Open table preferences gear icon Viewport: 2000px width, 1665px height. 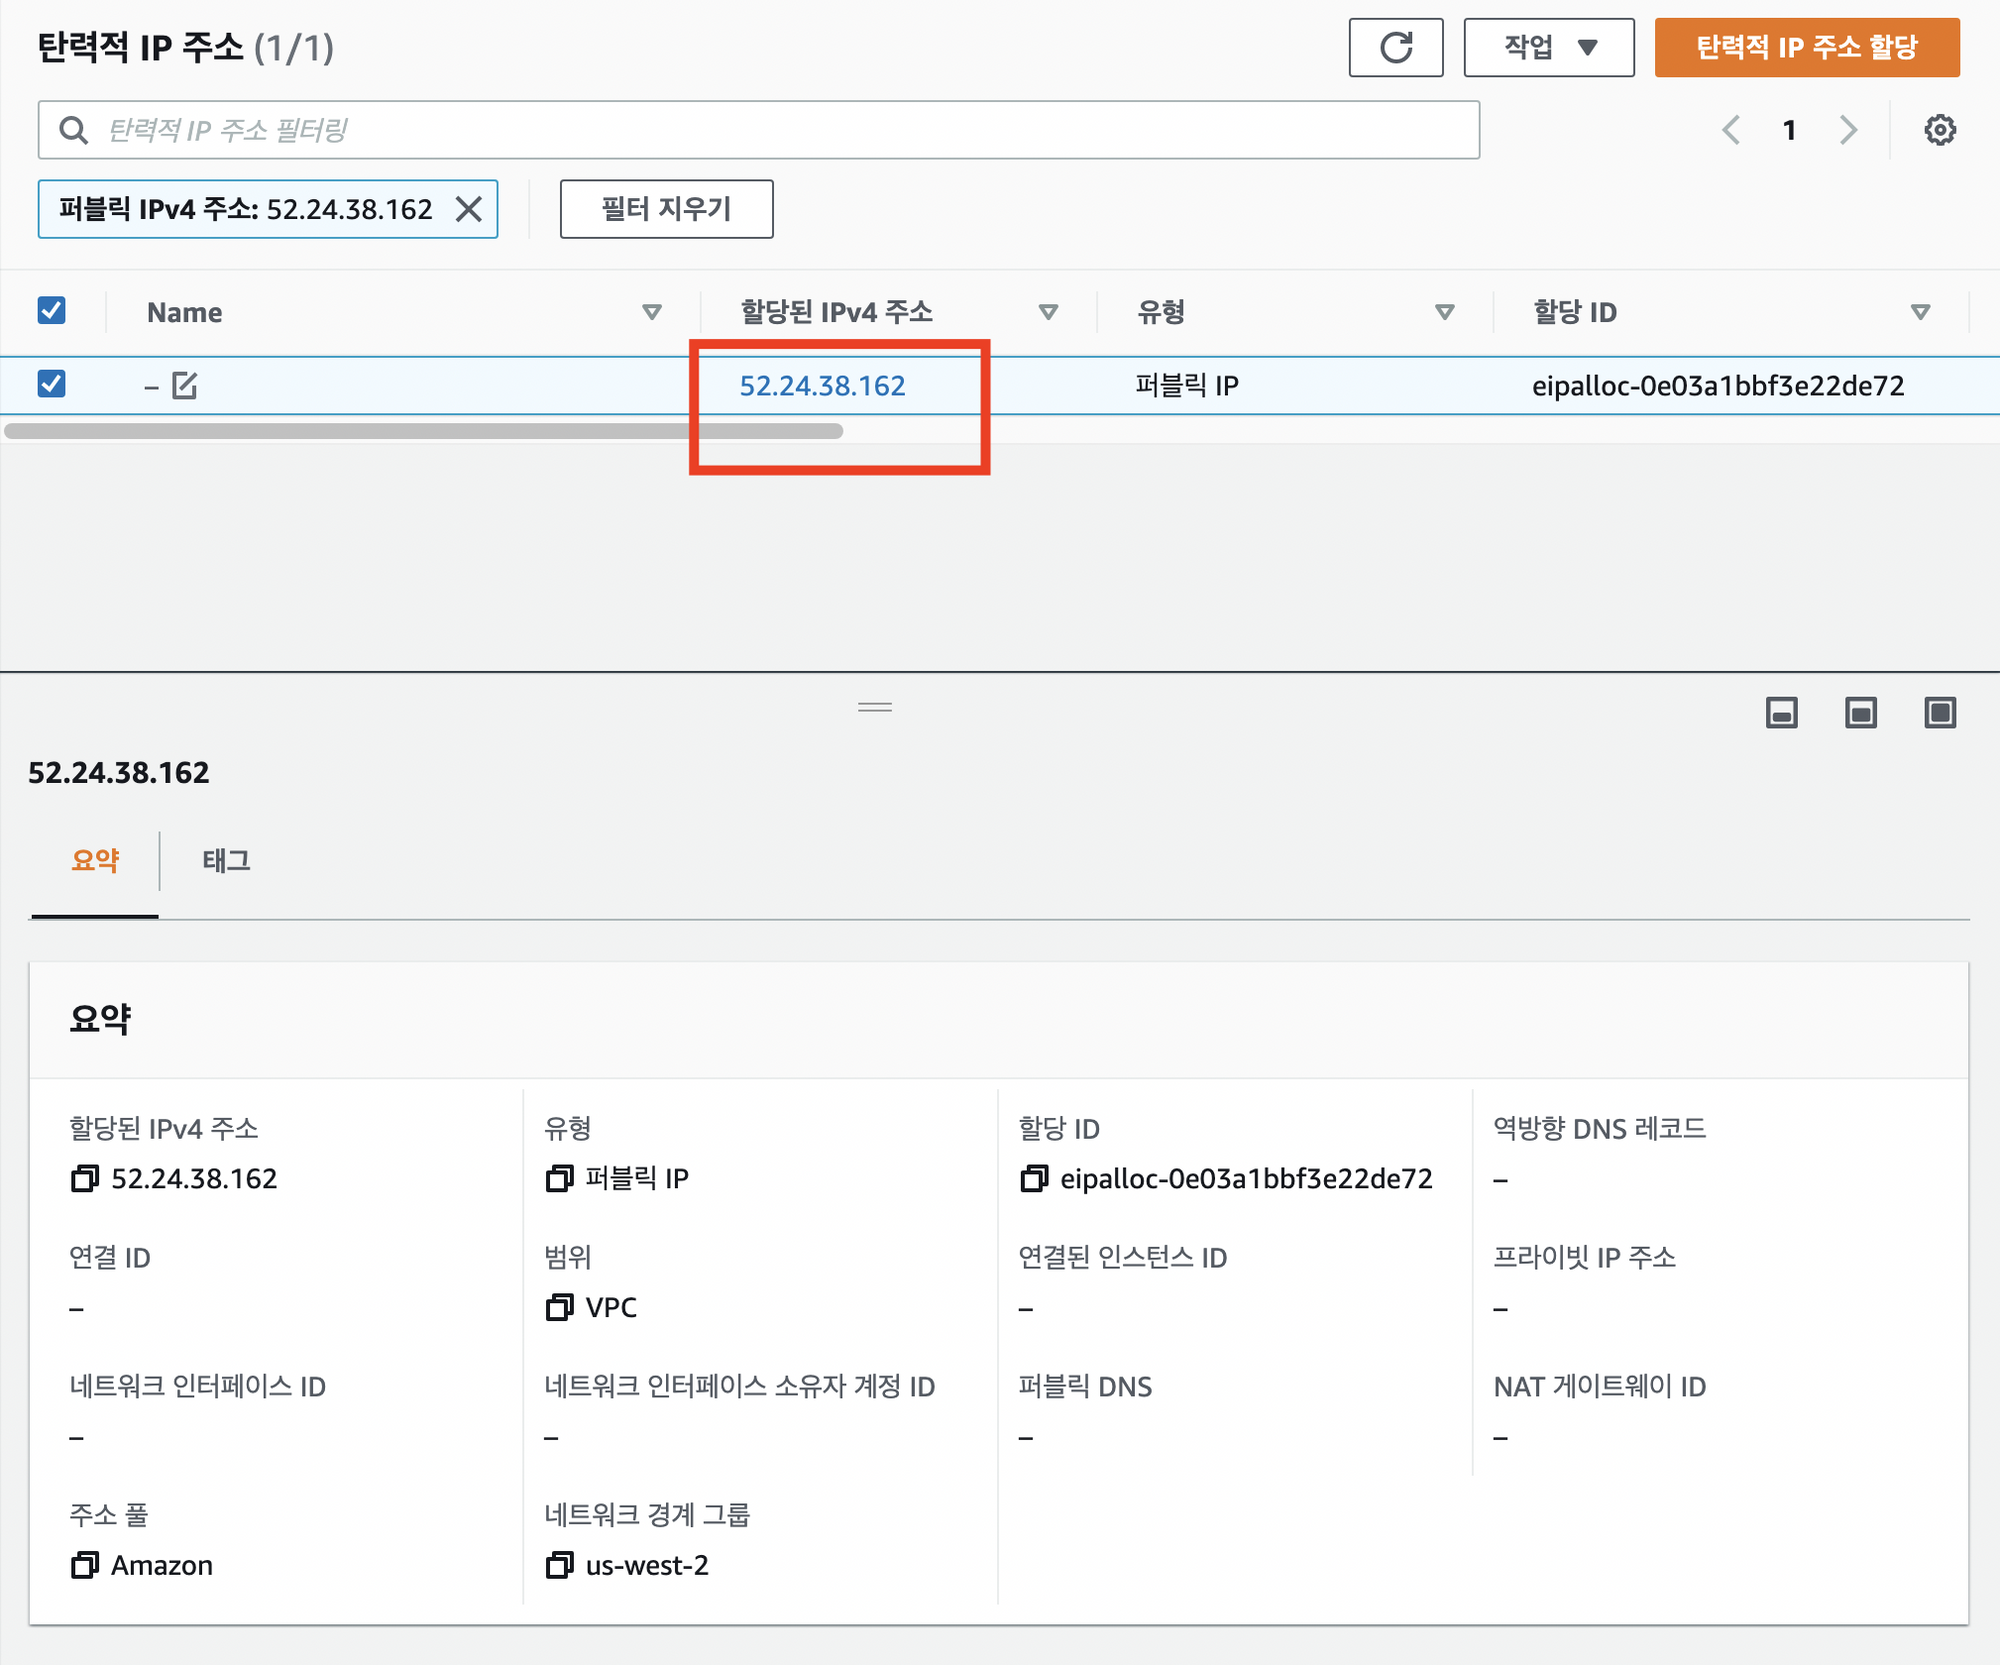click(1939, 130)
